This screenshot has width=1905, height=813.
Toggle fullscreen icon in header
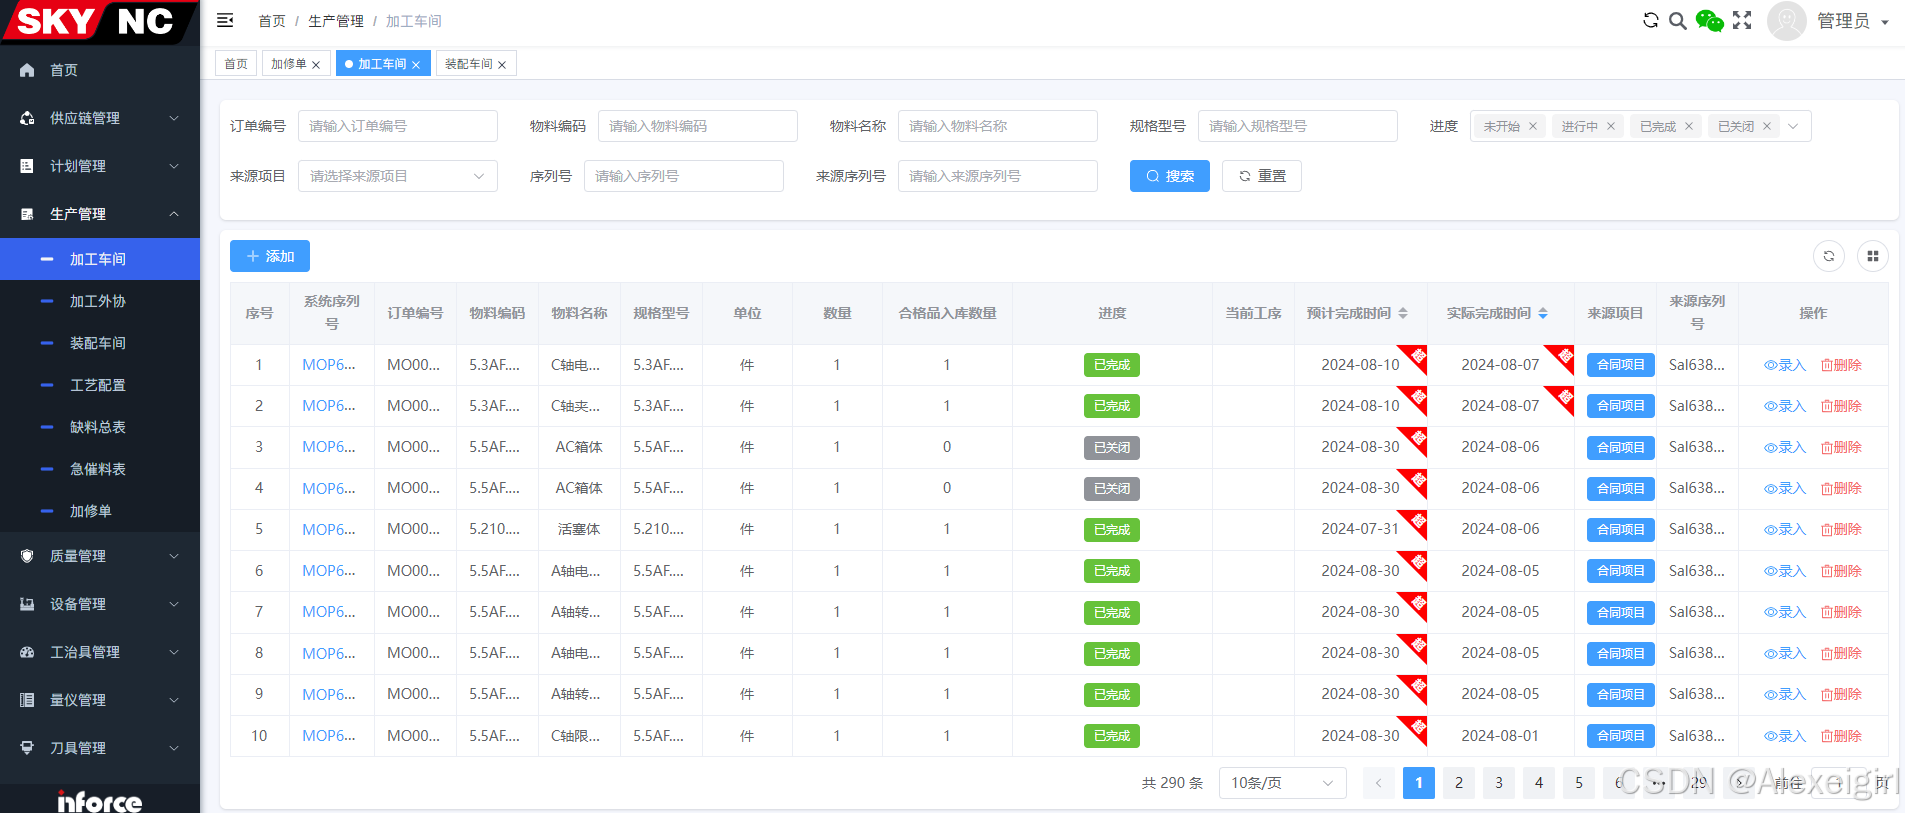tap(1742, 20)
